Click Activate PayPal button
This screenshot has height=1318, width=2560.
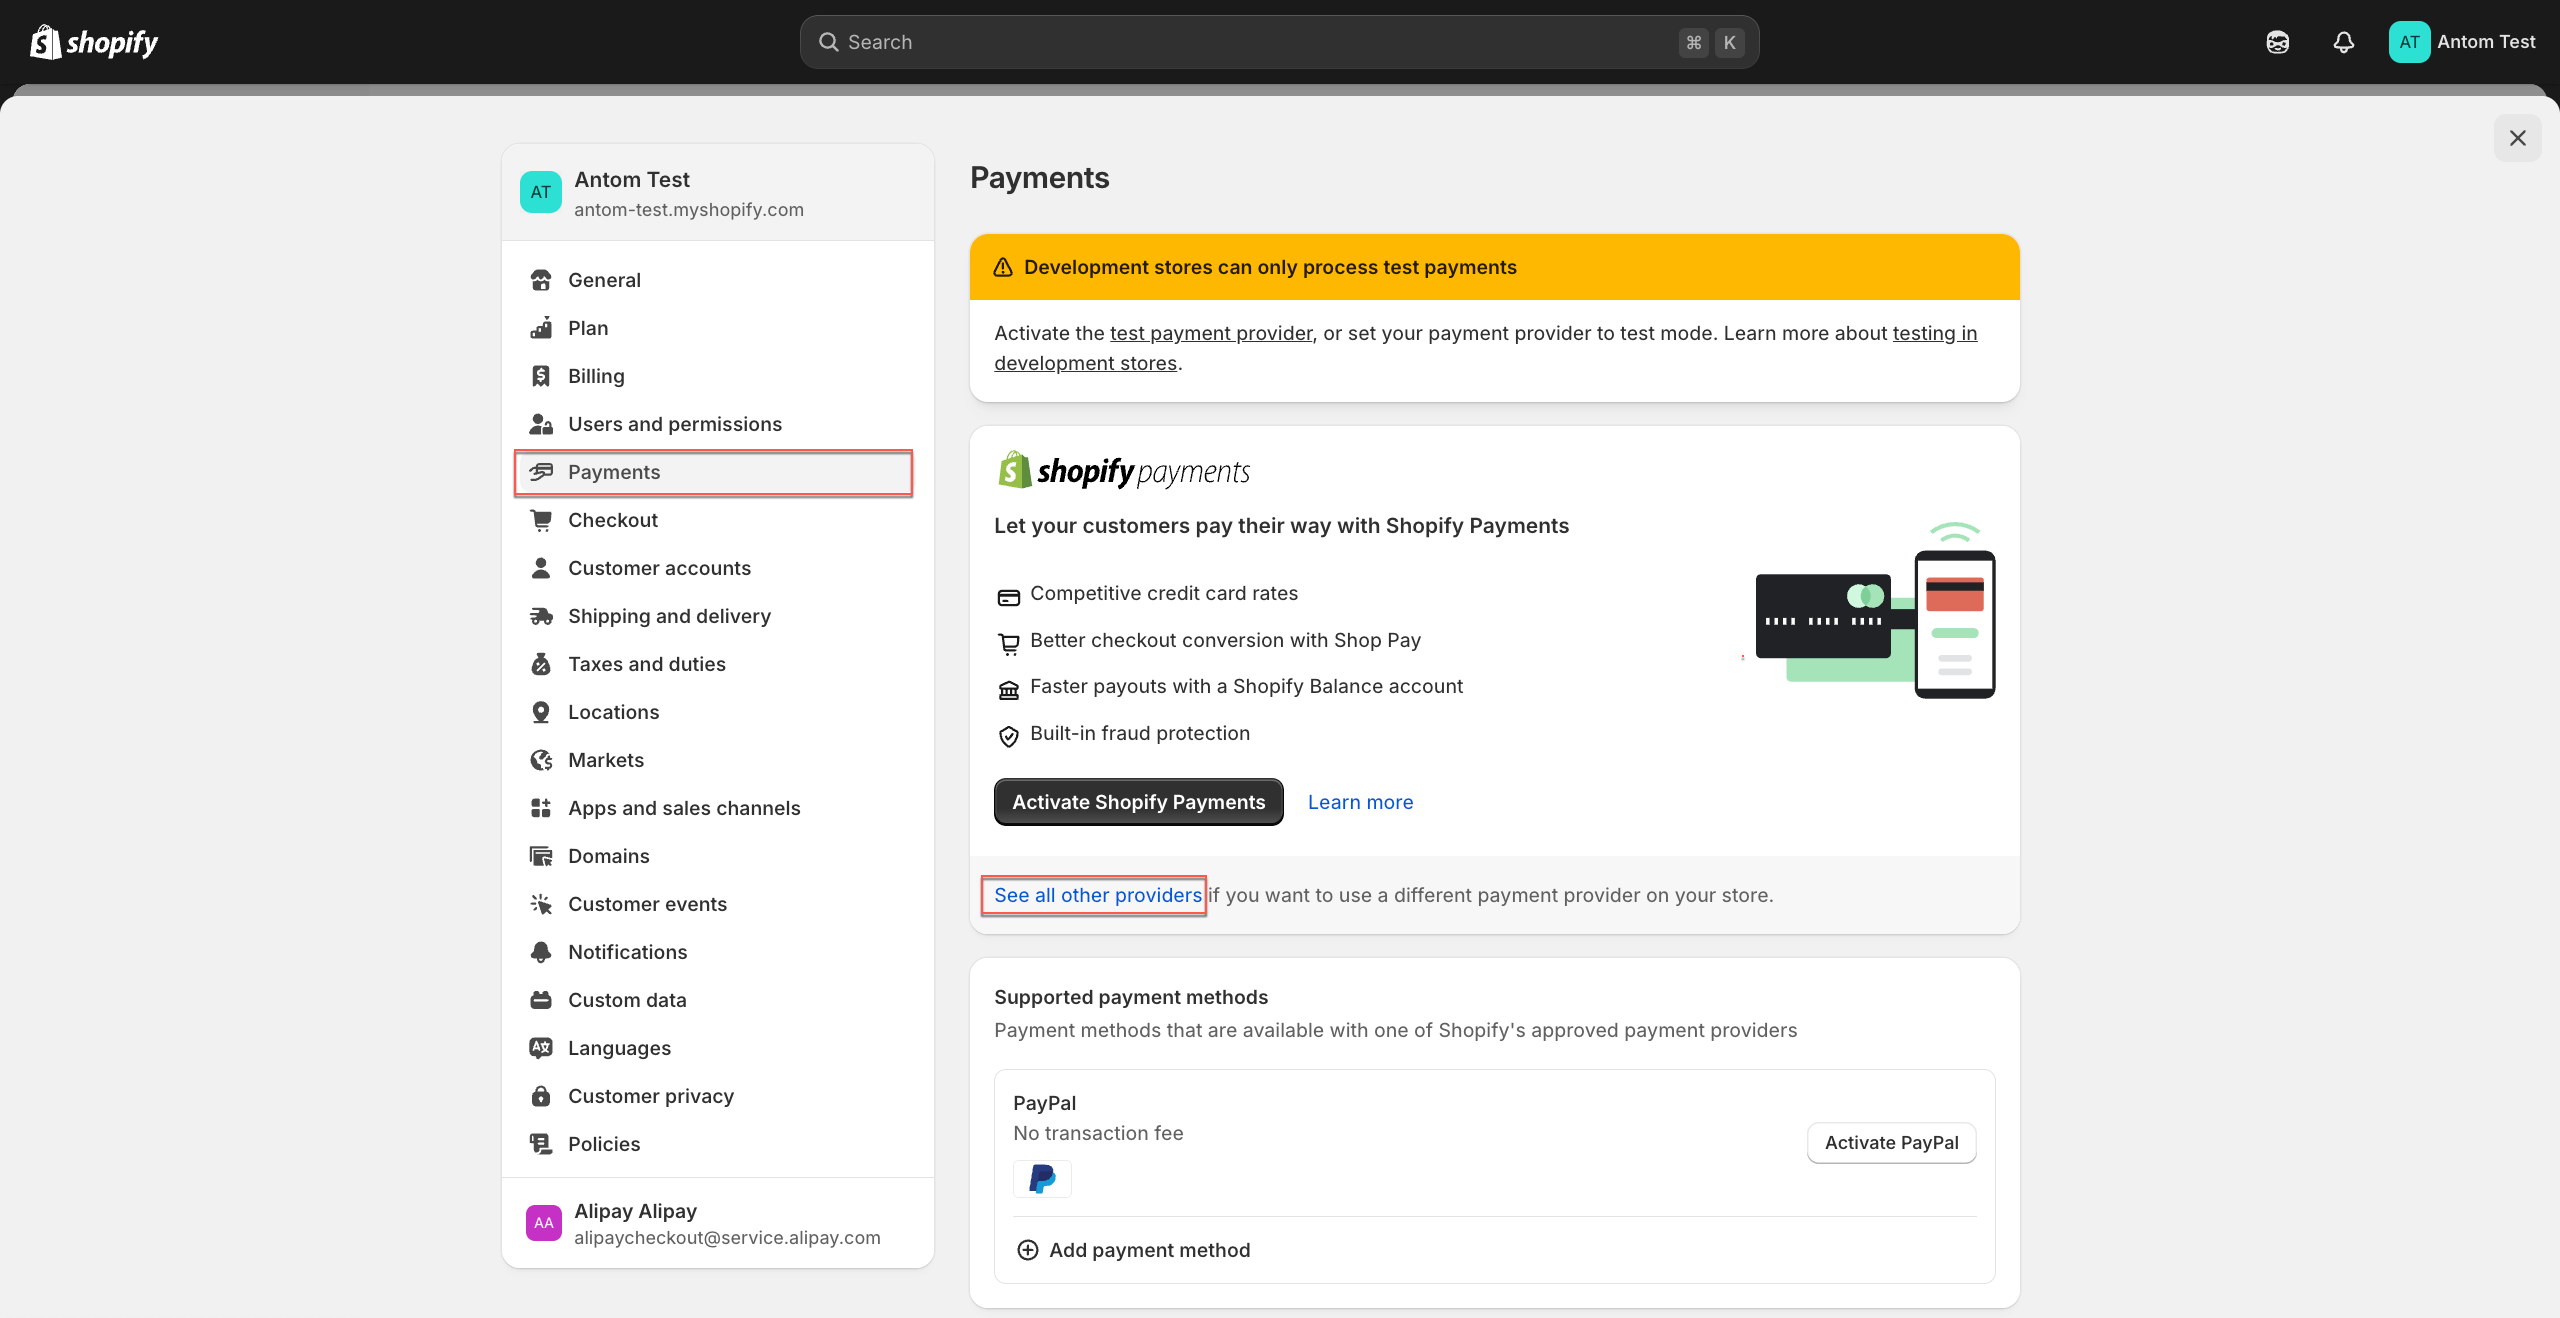tap(1891, 1143)
